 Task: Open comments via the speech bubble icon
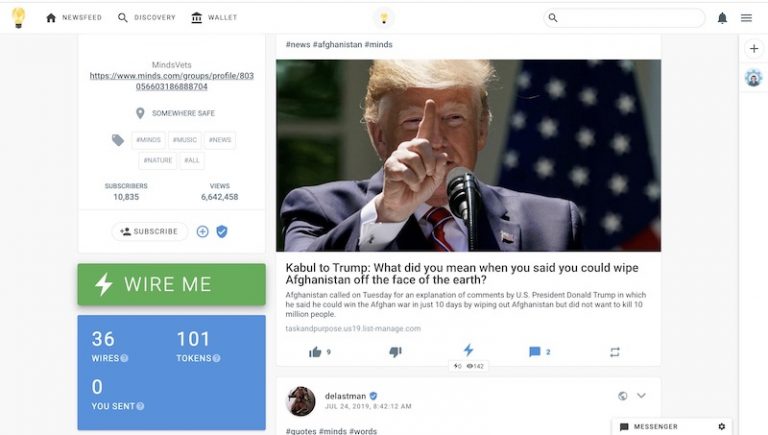[x=534, y=352]
